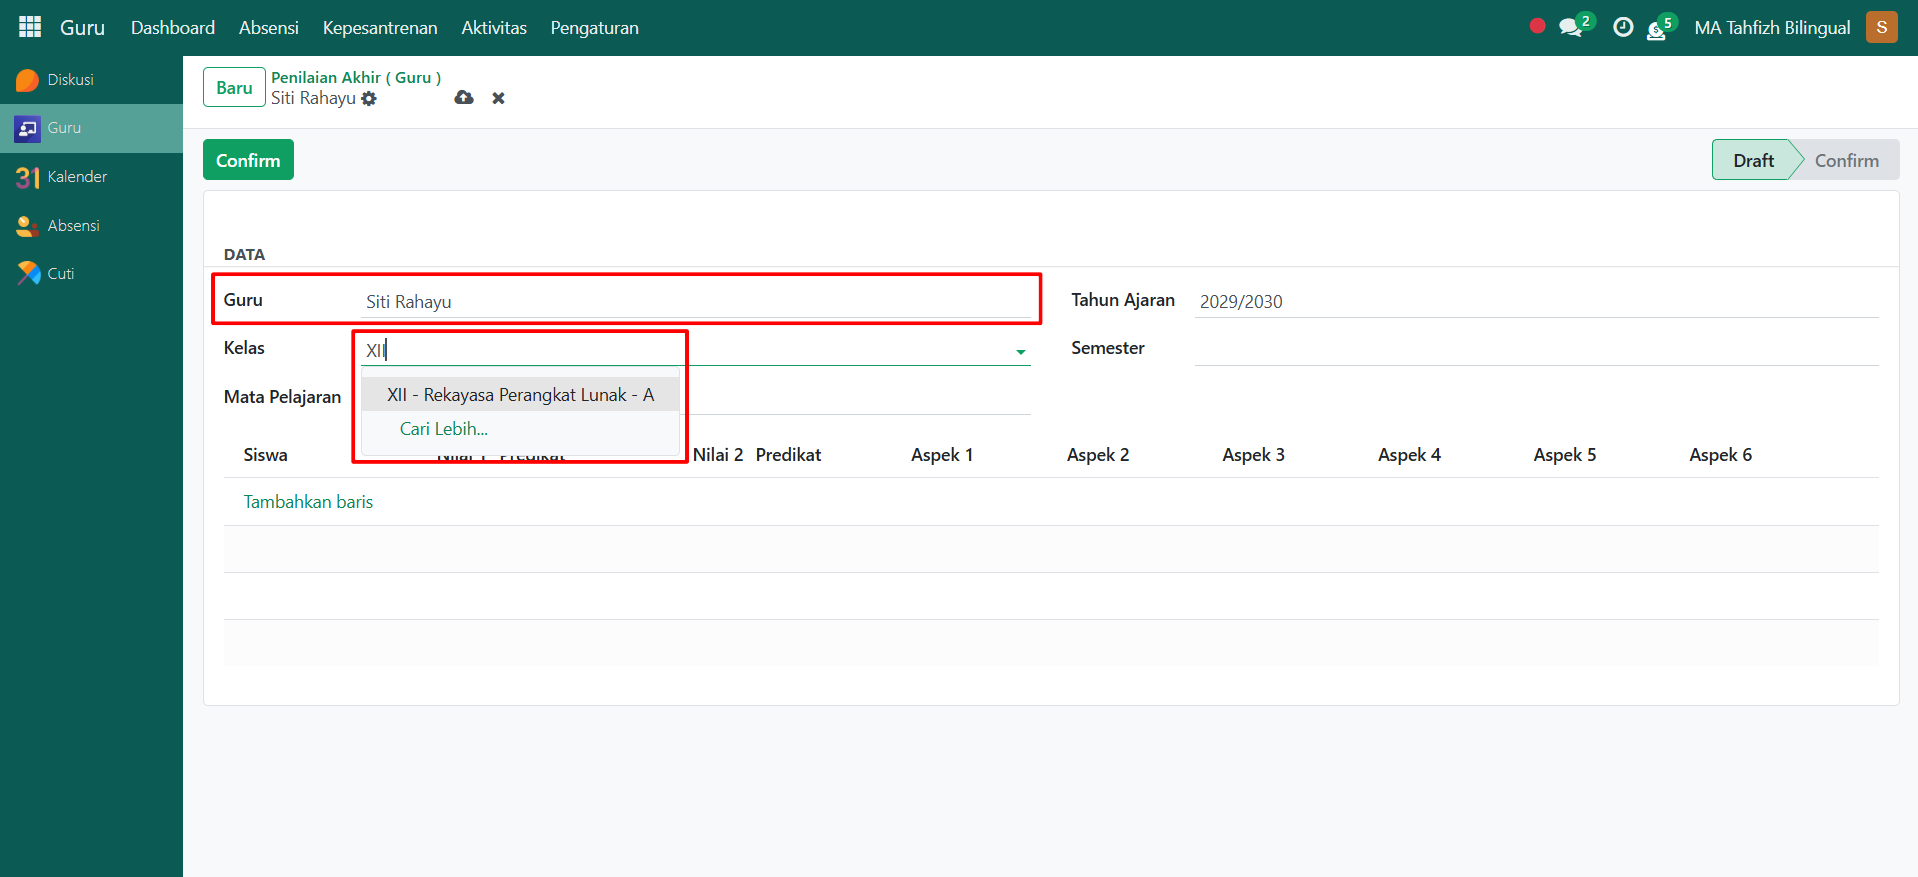Open the apps grid menu icon

point(30,27)
